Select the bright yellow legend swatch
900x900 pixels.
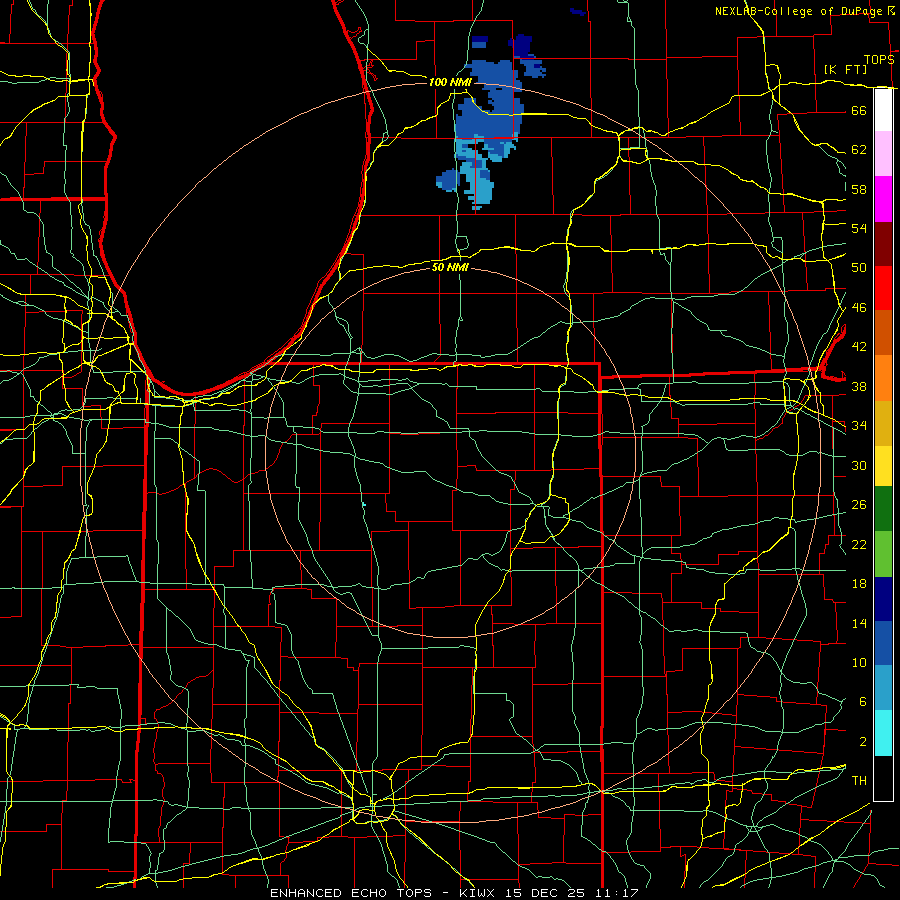coord(883,466)
